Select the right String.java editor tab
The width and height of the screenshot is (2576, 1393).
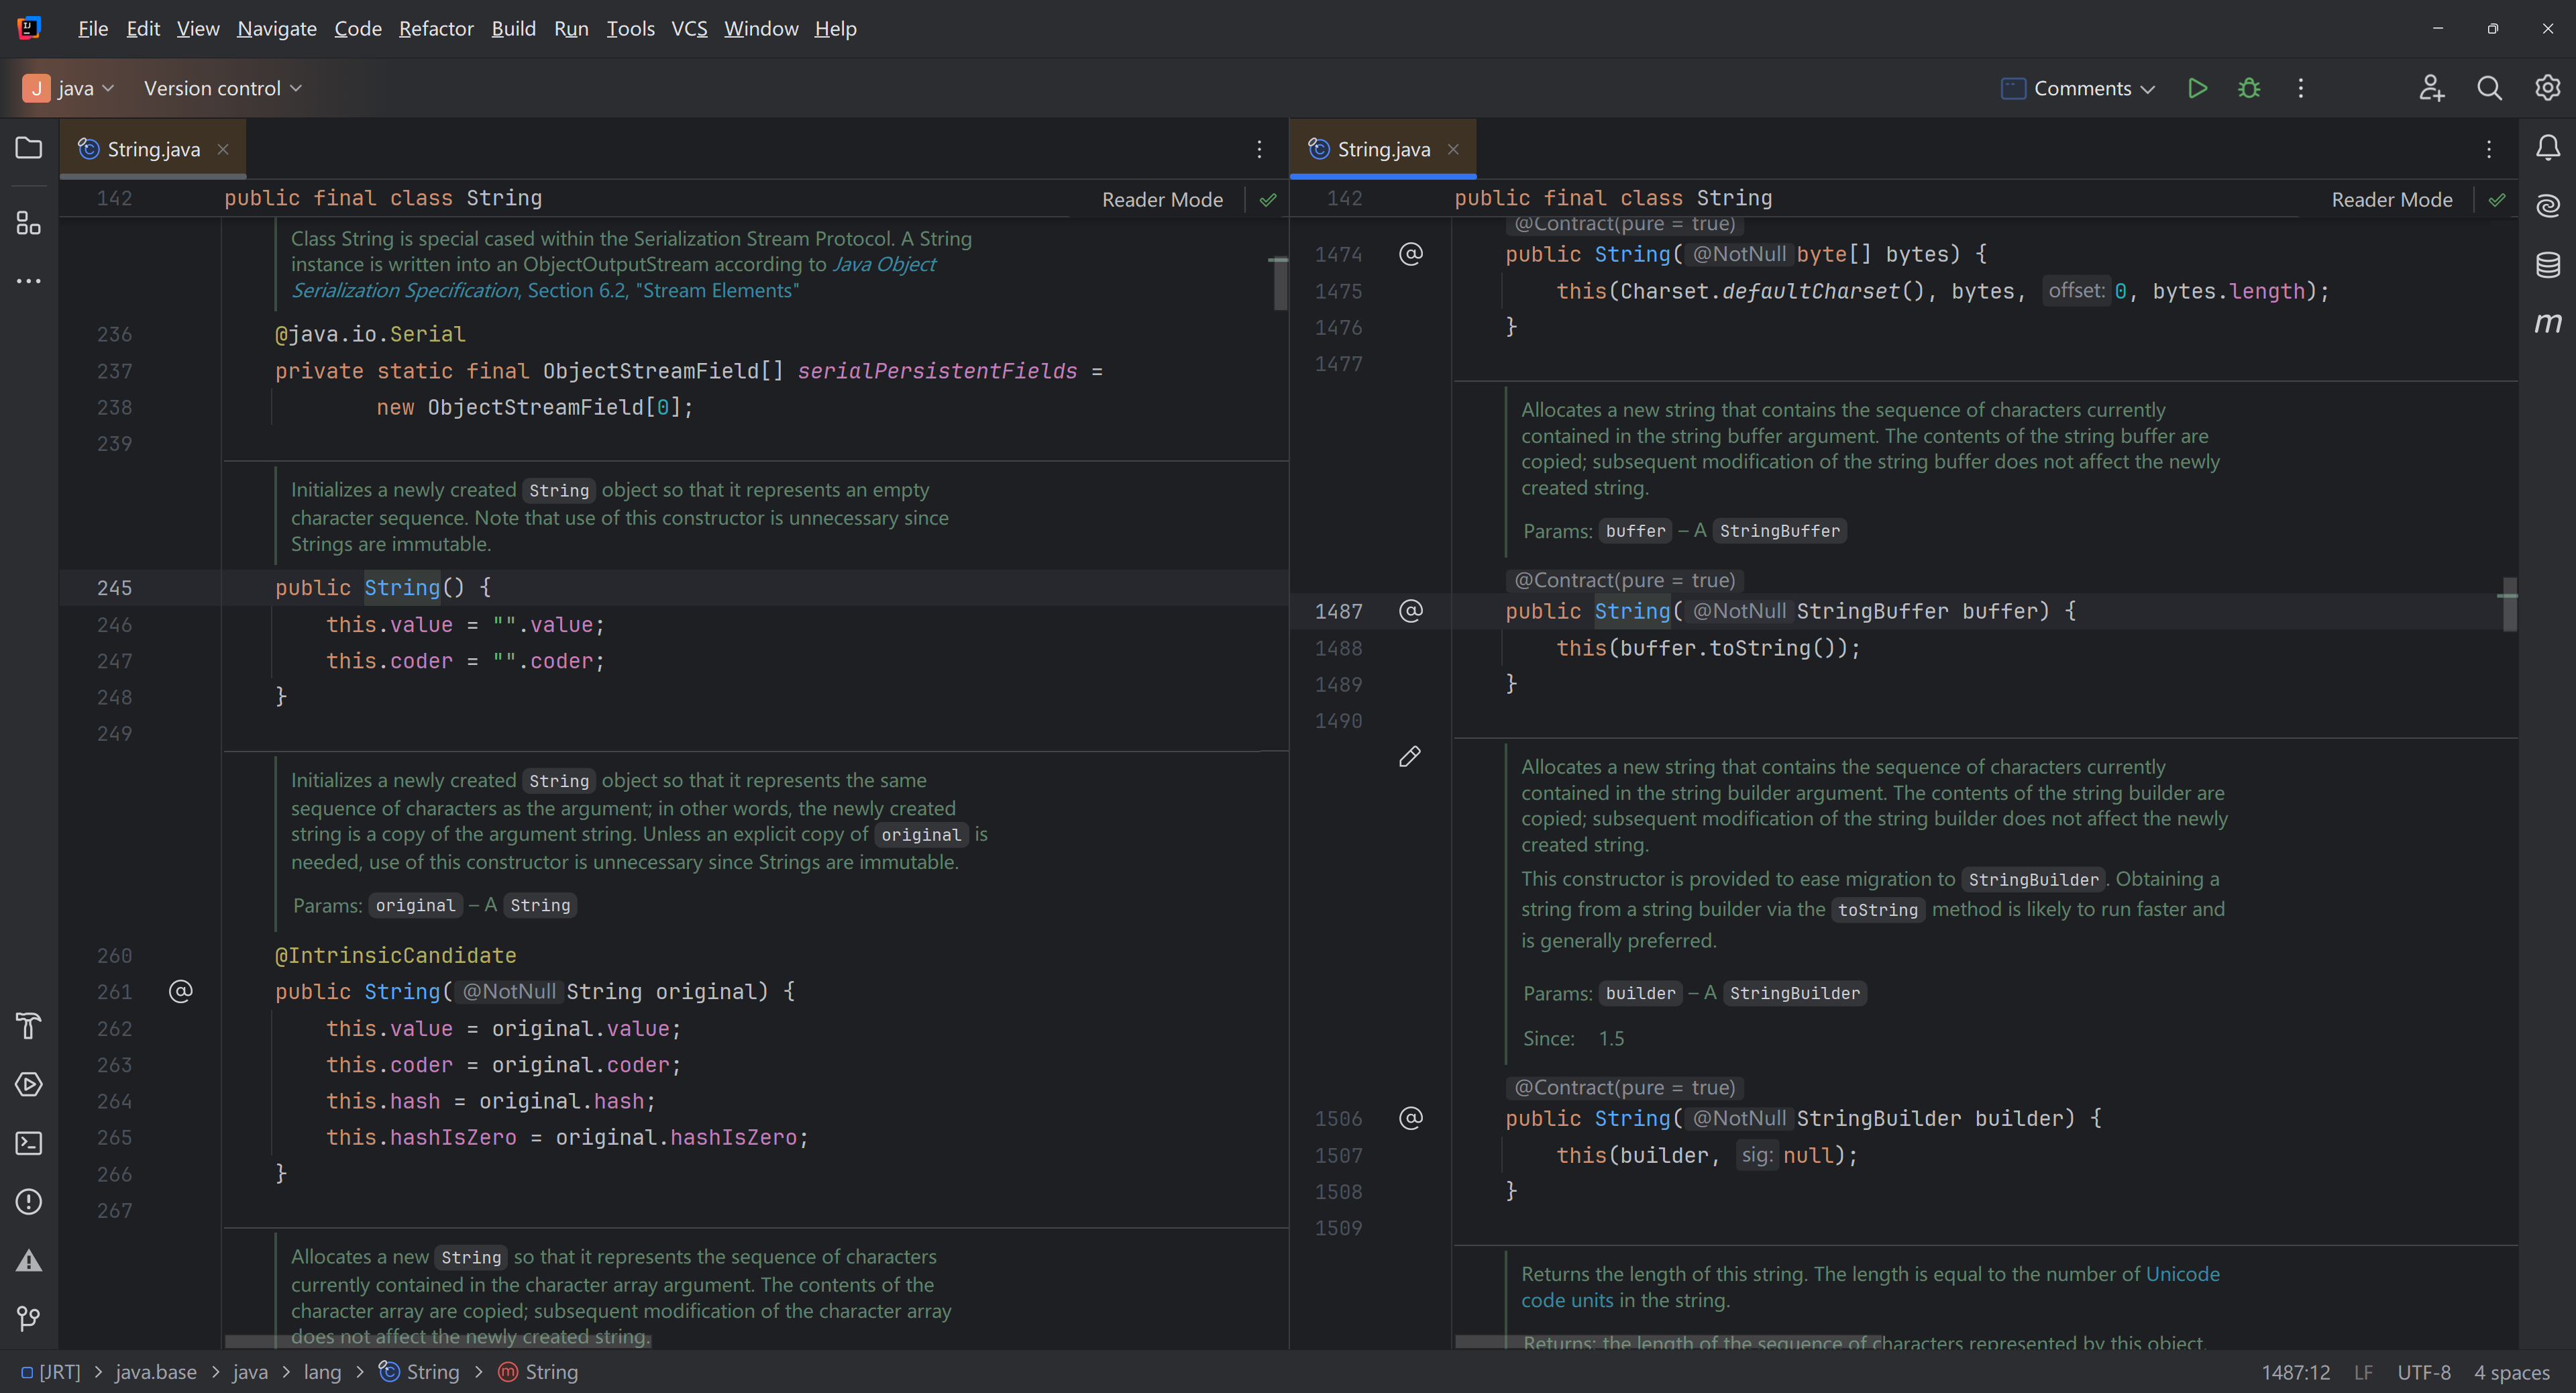point(1383,149)
